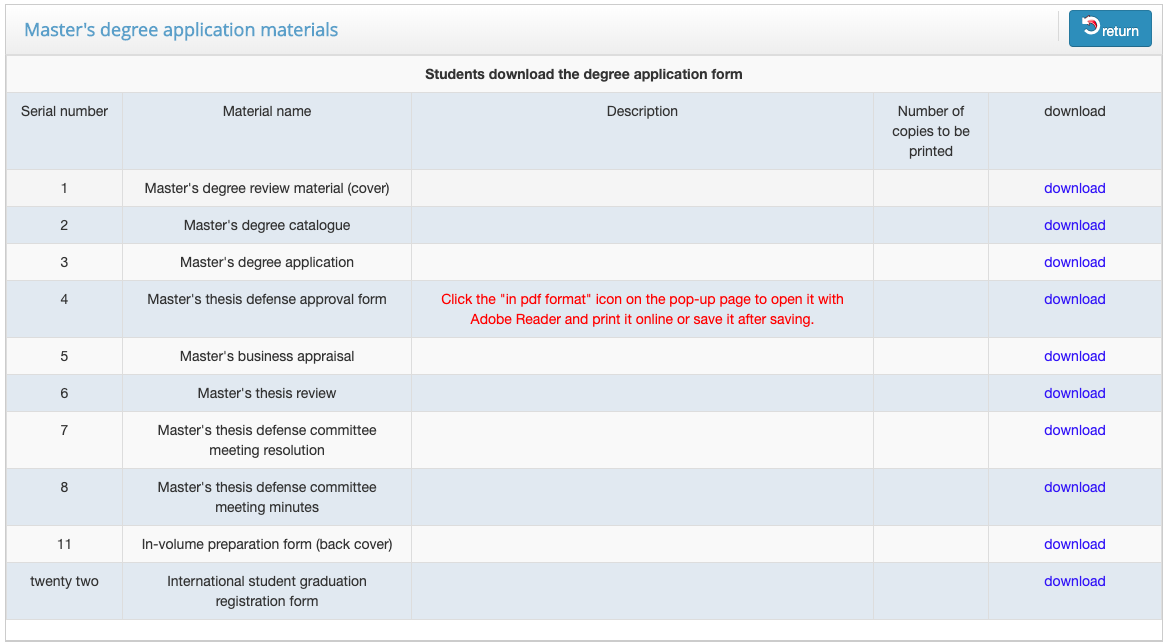The image size is (1165, 644).
Task: Click the Material name column header
Action: (267, 111)
